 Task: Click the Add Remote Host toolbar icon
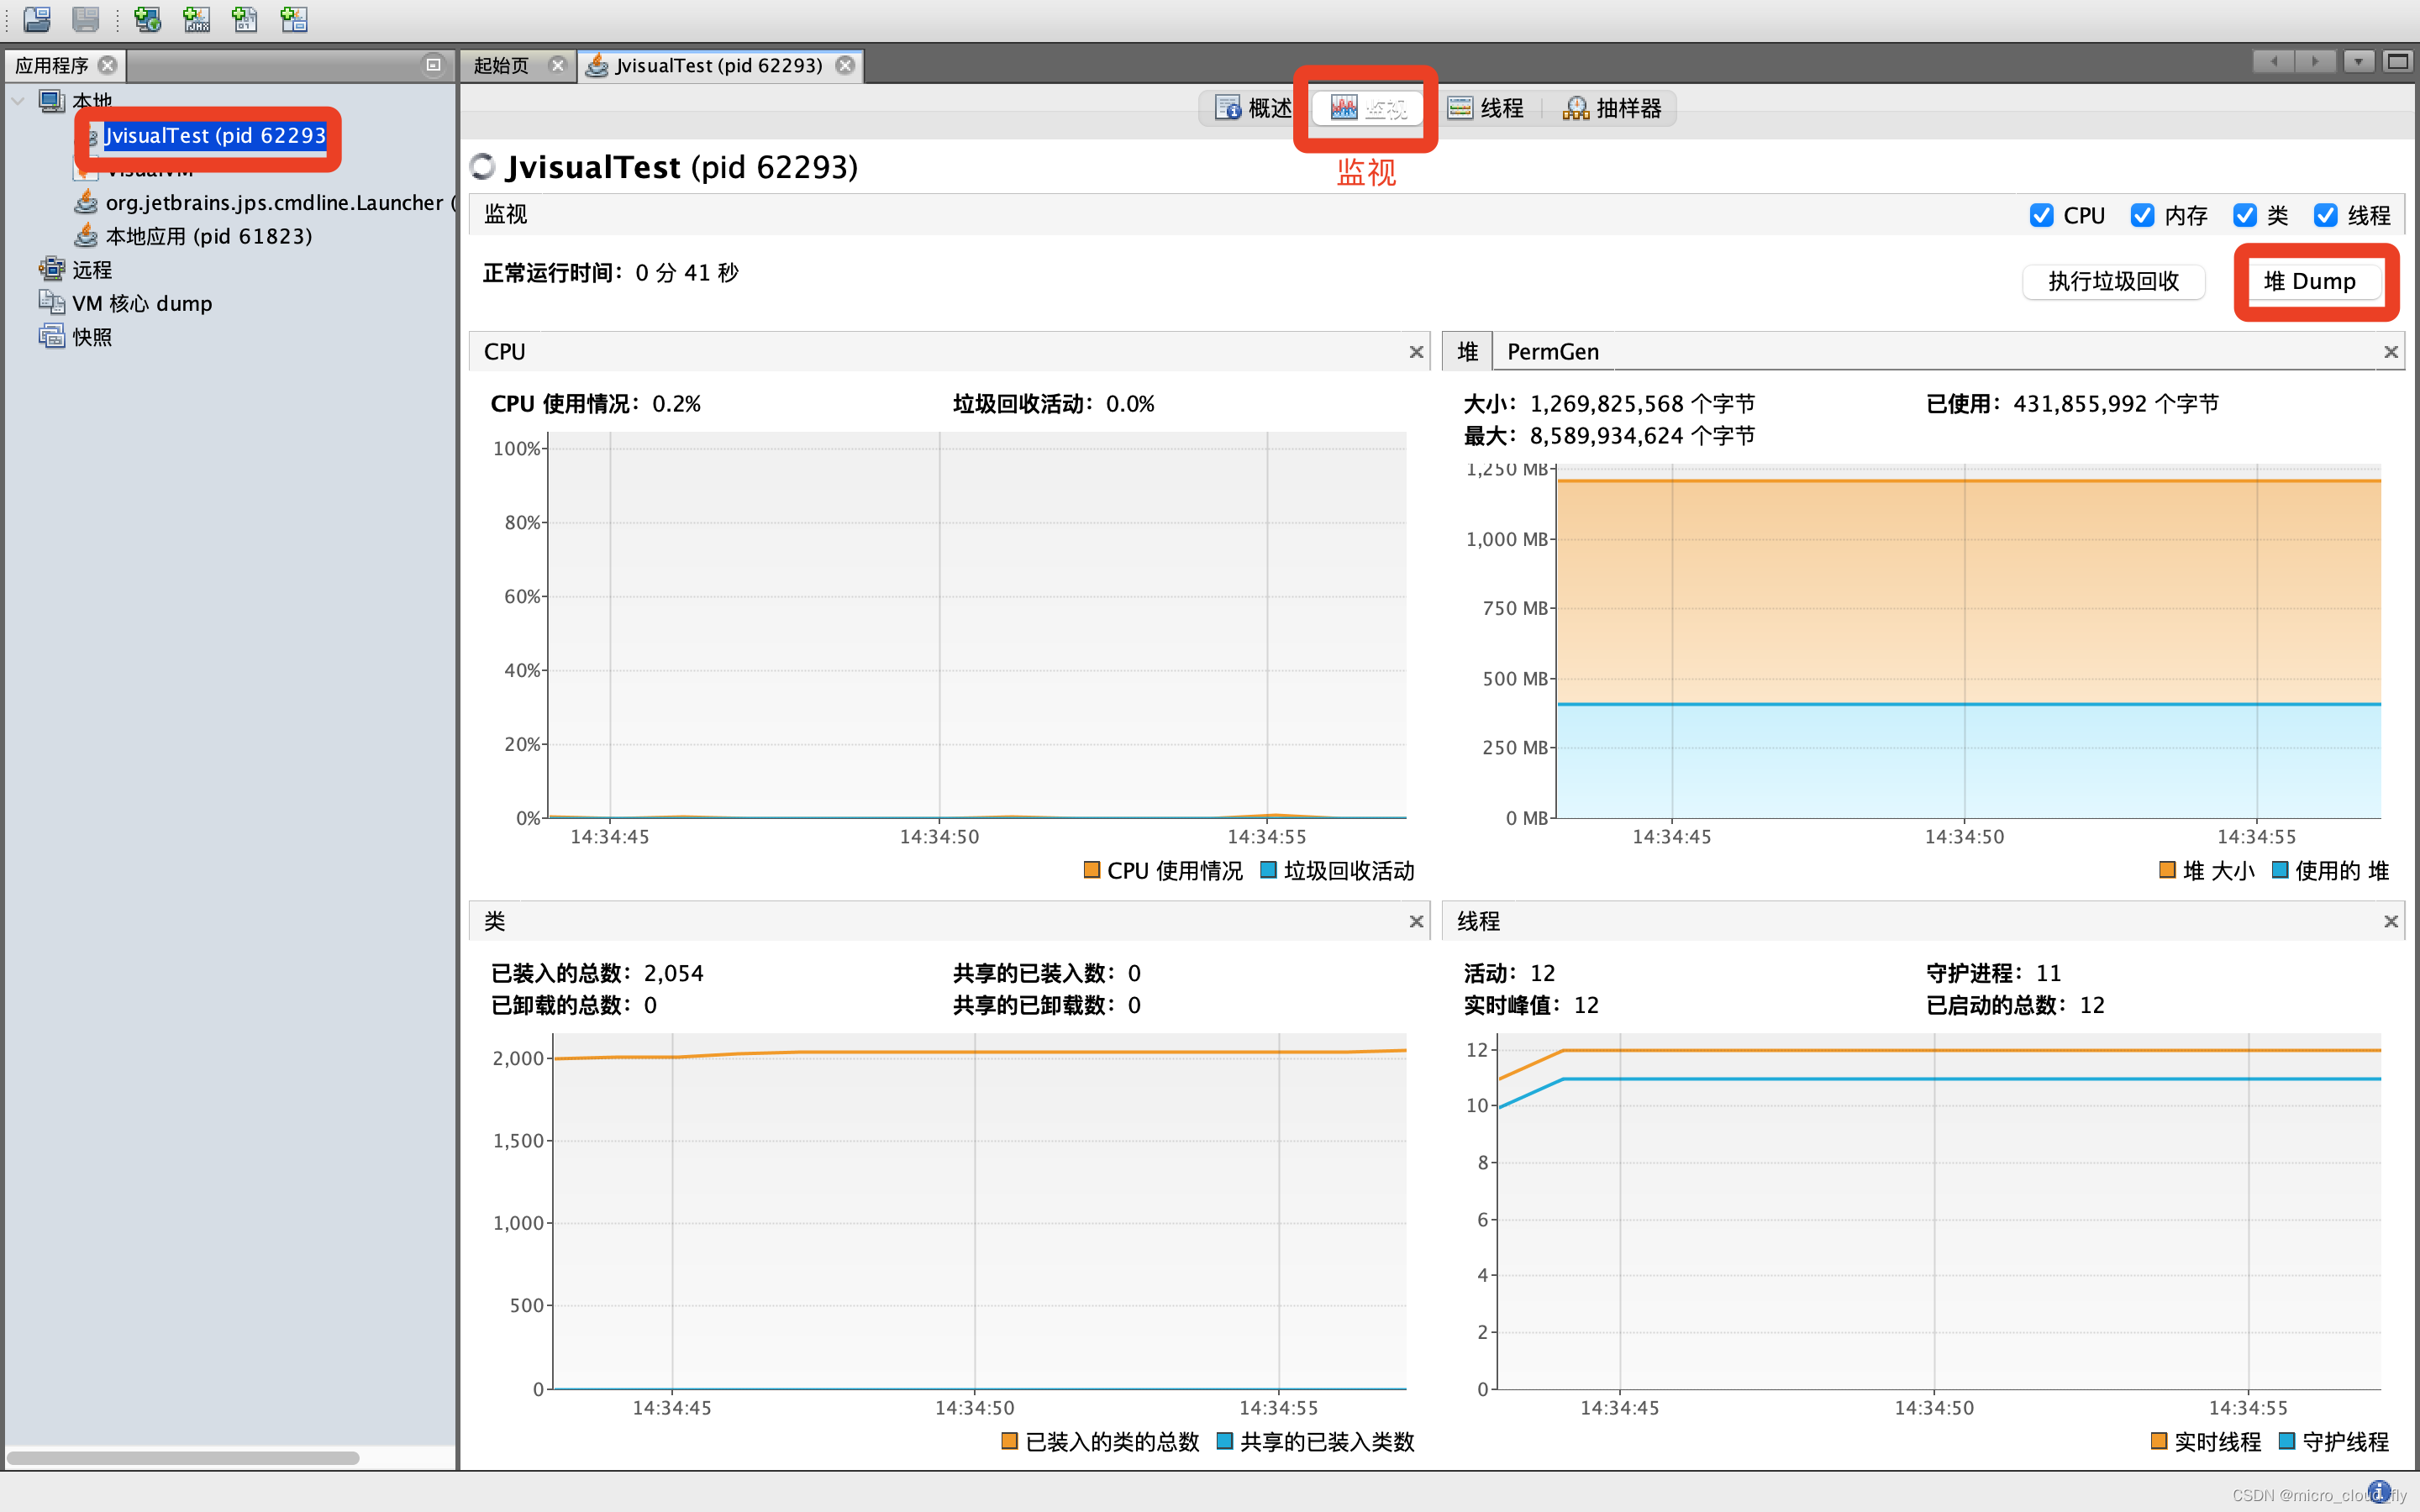coord(147,18)
